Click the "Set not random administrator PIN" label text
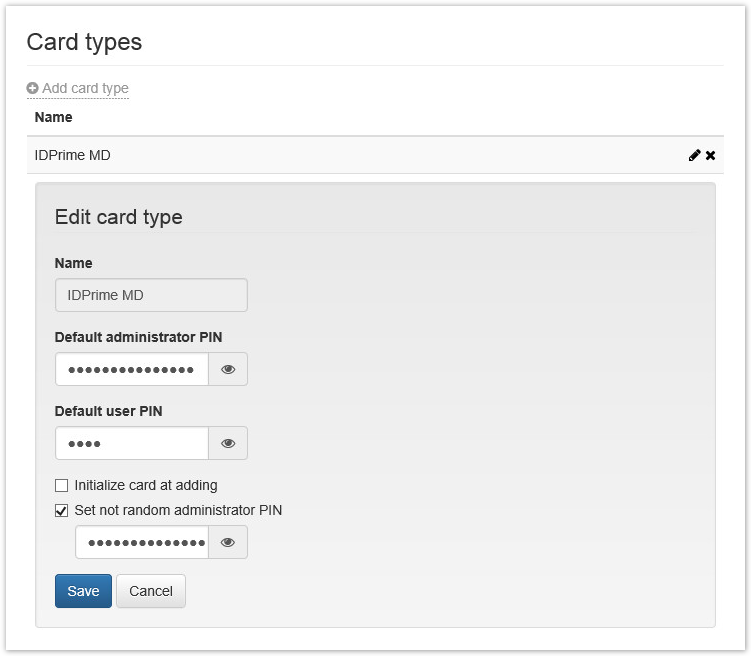The height and width of the screenshot is (656, 751). pos(178,510)
